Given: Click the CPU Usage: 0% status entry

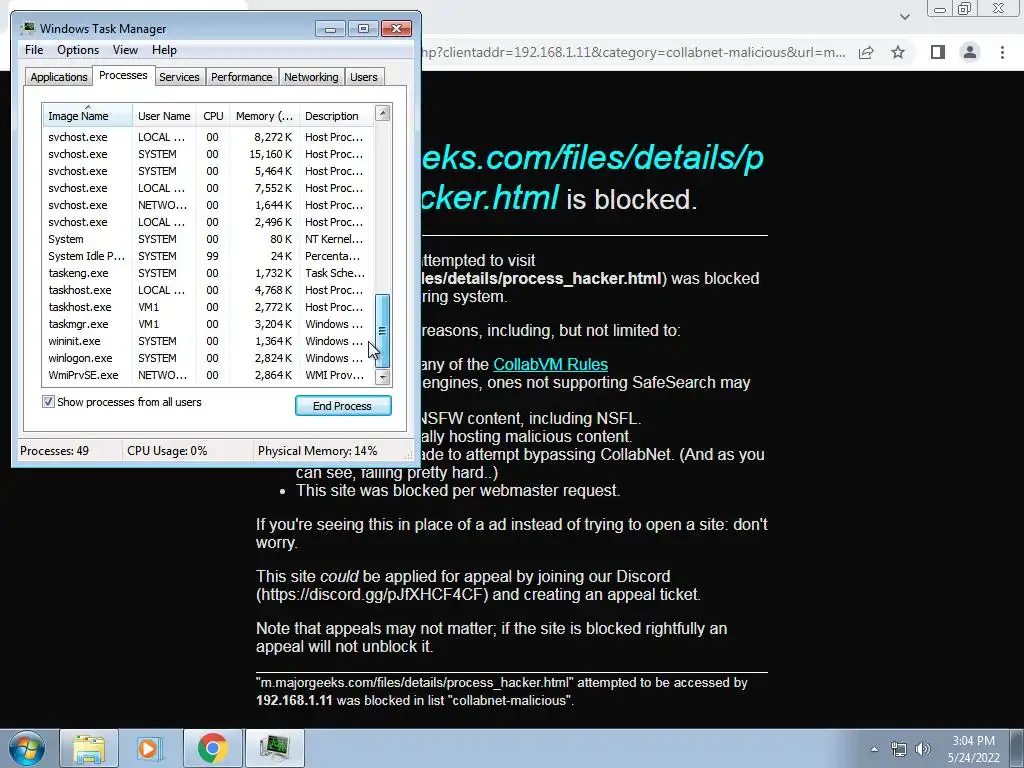Looking at the screenshot, I should click(x=167, y=451).
